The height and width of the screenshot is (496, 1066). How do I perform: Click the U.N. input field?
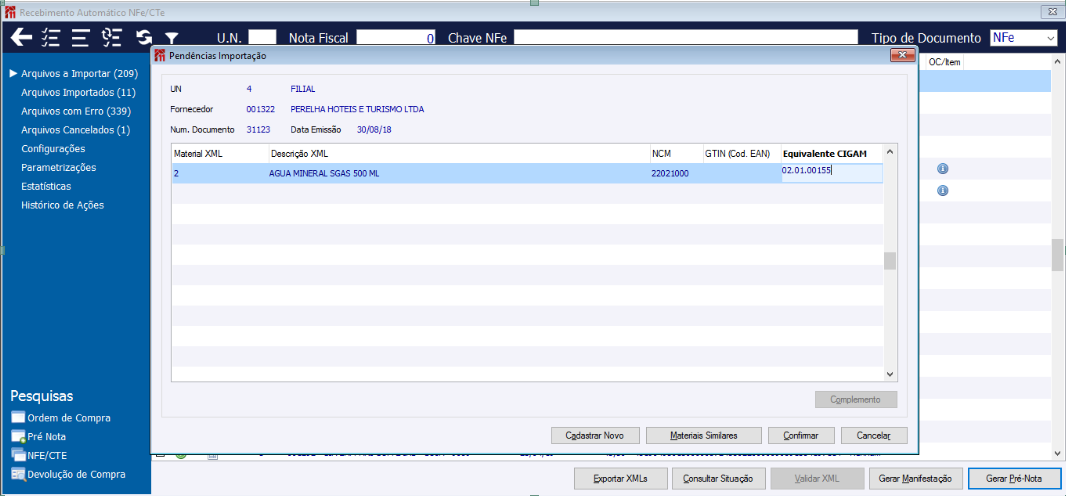pyautogui.click(x=262, y=38)
